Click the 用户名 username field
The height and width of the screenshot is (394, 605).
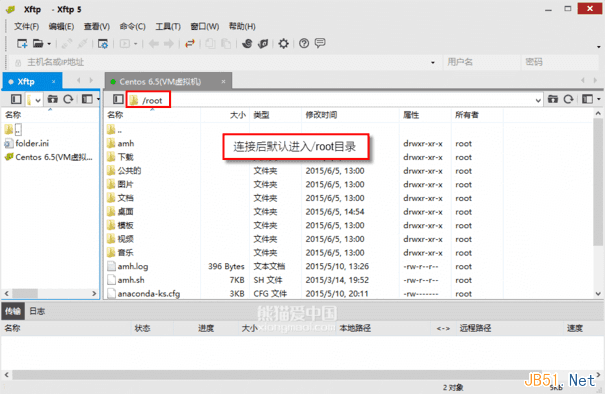click(481, 62)
